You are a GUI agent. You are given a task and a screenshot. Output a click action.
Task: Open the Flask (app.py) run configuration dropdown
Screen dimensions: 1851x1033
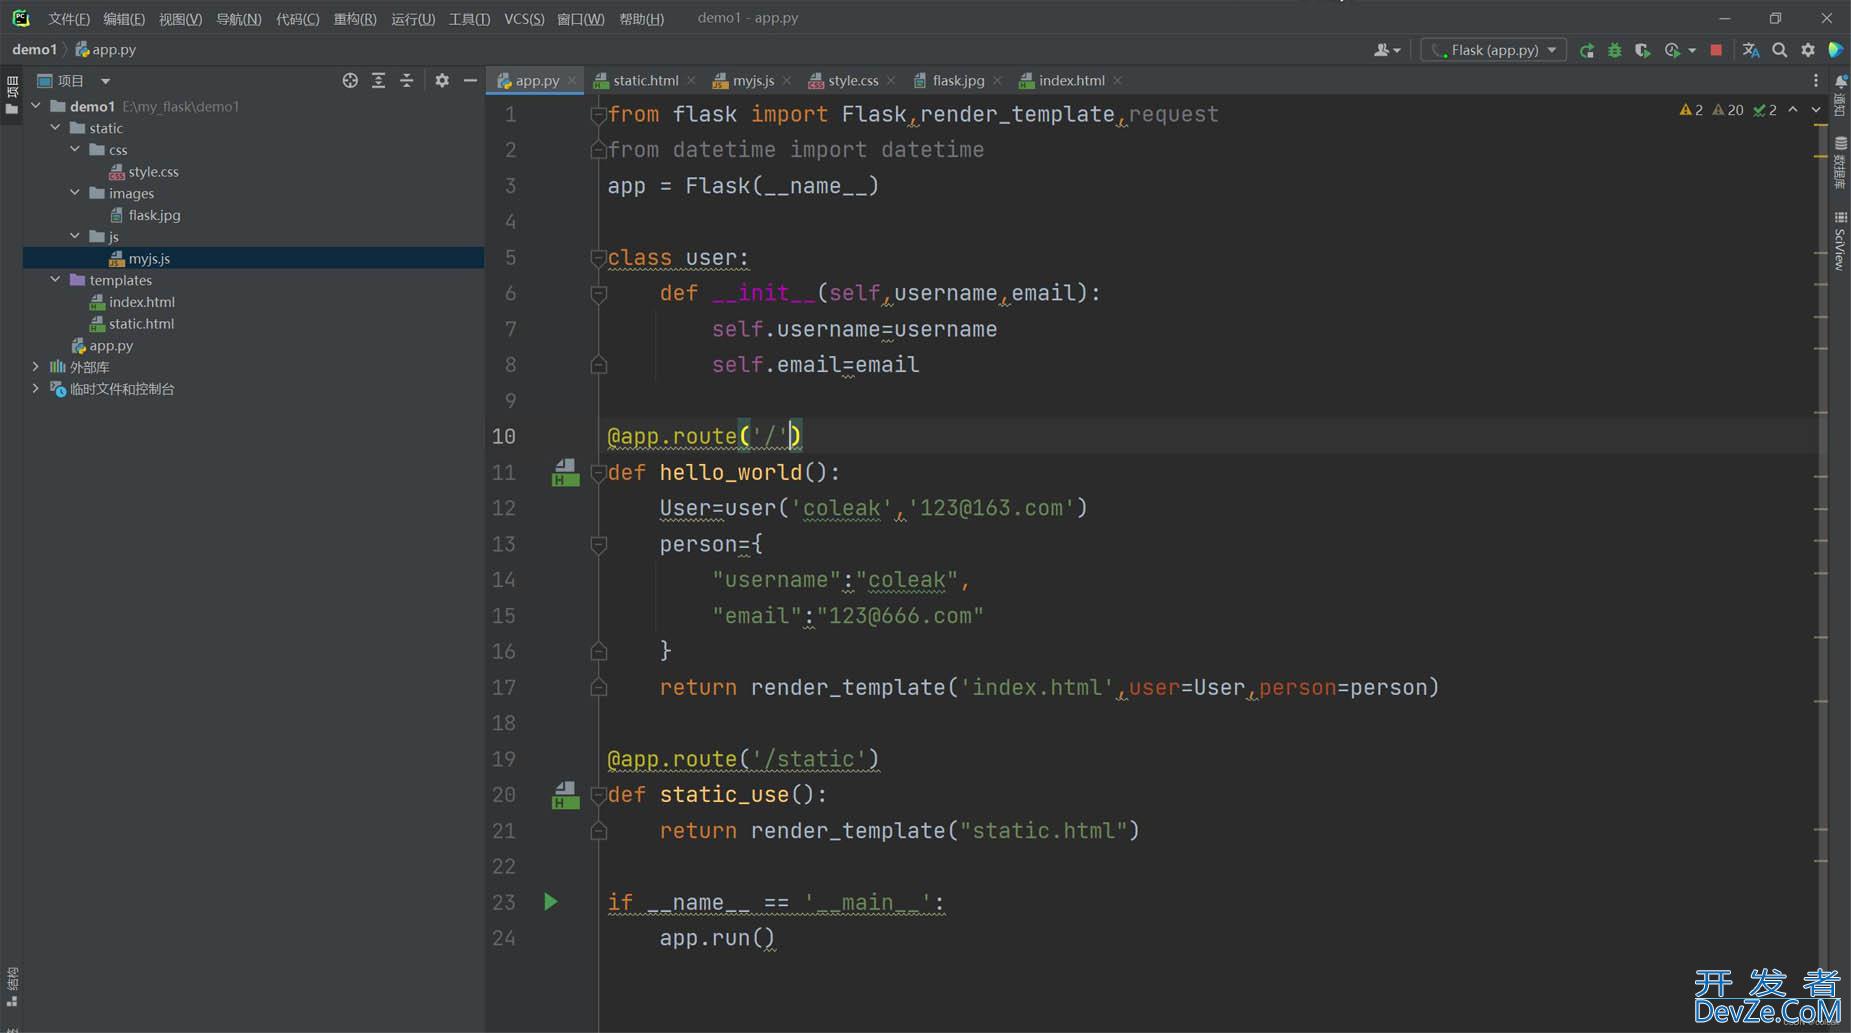[1494, 50]
